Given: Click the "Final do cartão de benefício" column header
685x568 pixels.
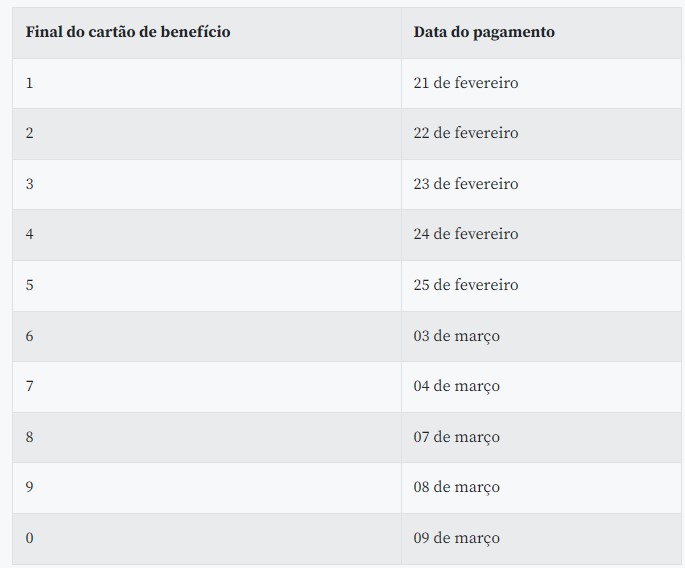Looking at the screenshot, I should tap(128, 32).
